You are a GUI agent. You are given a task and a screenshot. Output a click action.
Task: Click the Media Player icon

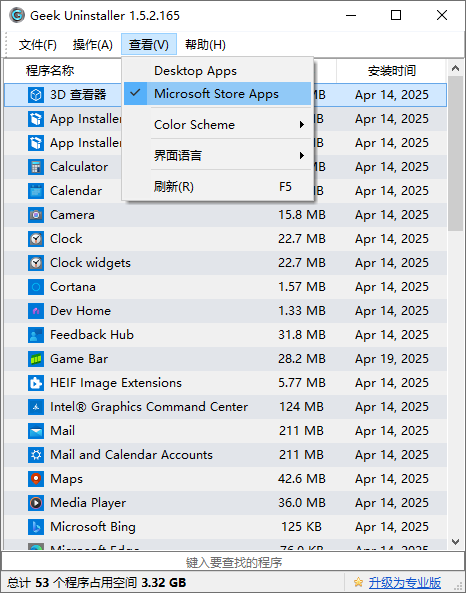point(36,503)
